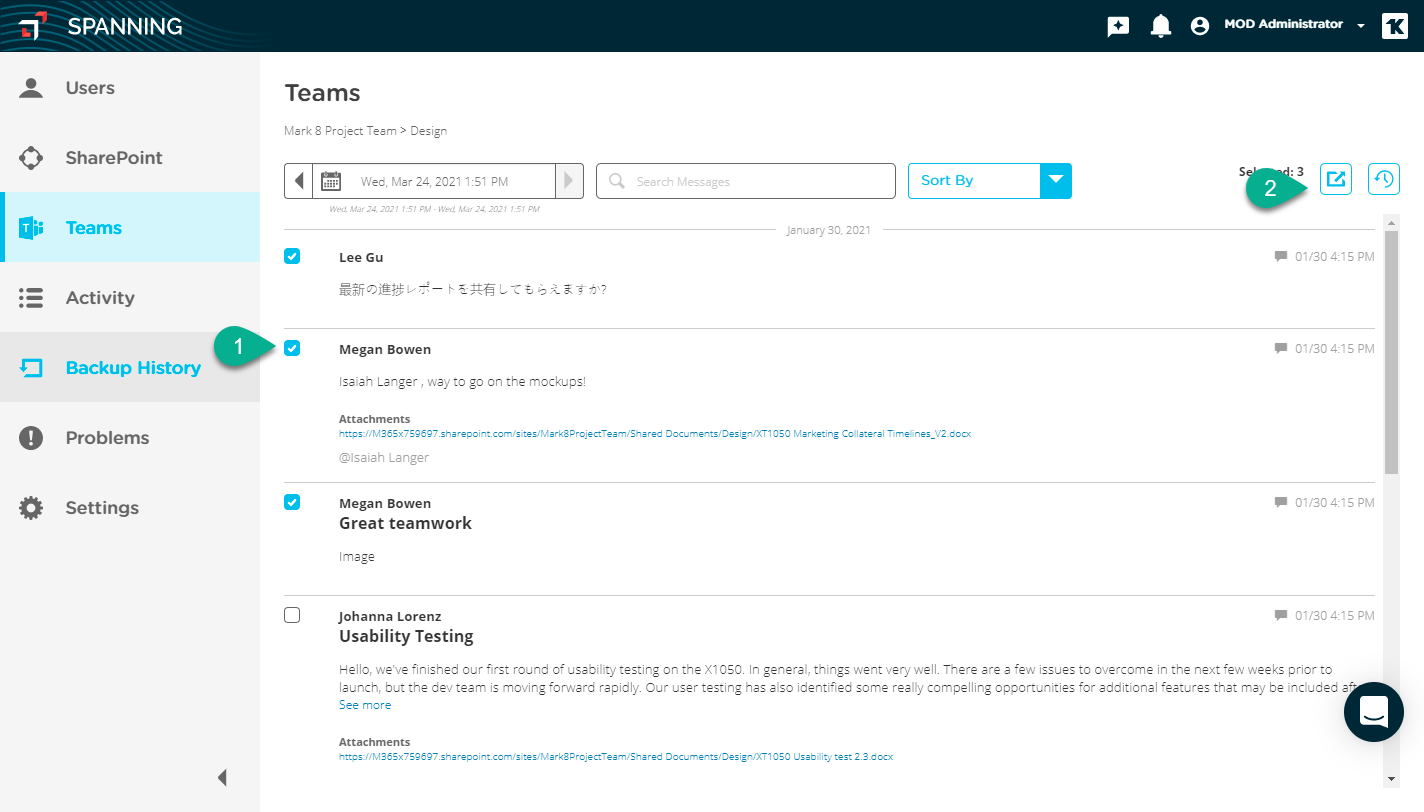Check the Usability Testing message checkbox
This screenshot has width=1424, height=812.
coord(292,615)
